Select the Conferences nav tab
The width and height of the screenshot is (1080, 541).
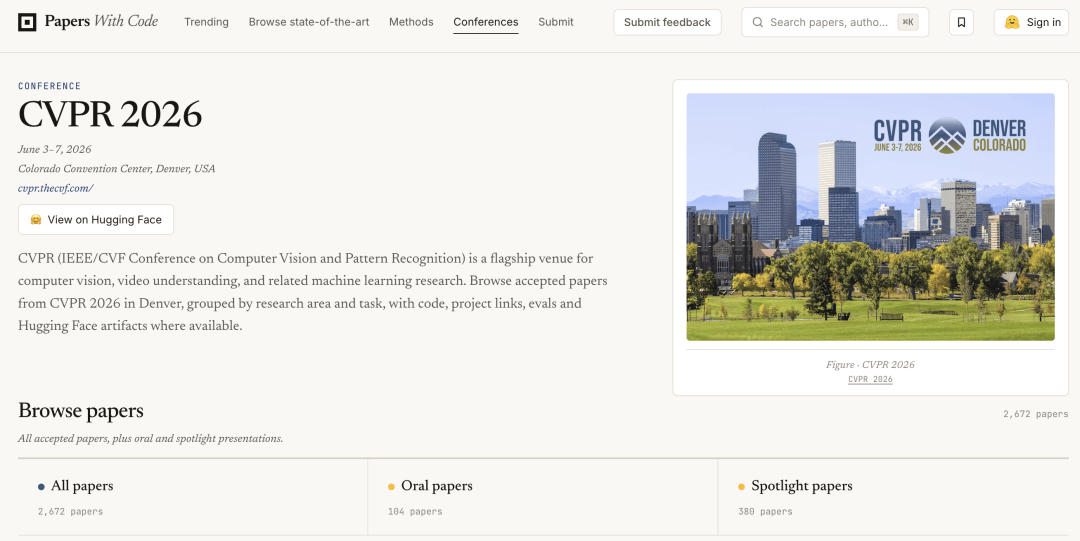point(486,22)
